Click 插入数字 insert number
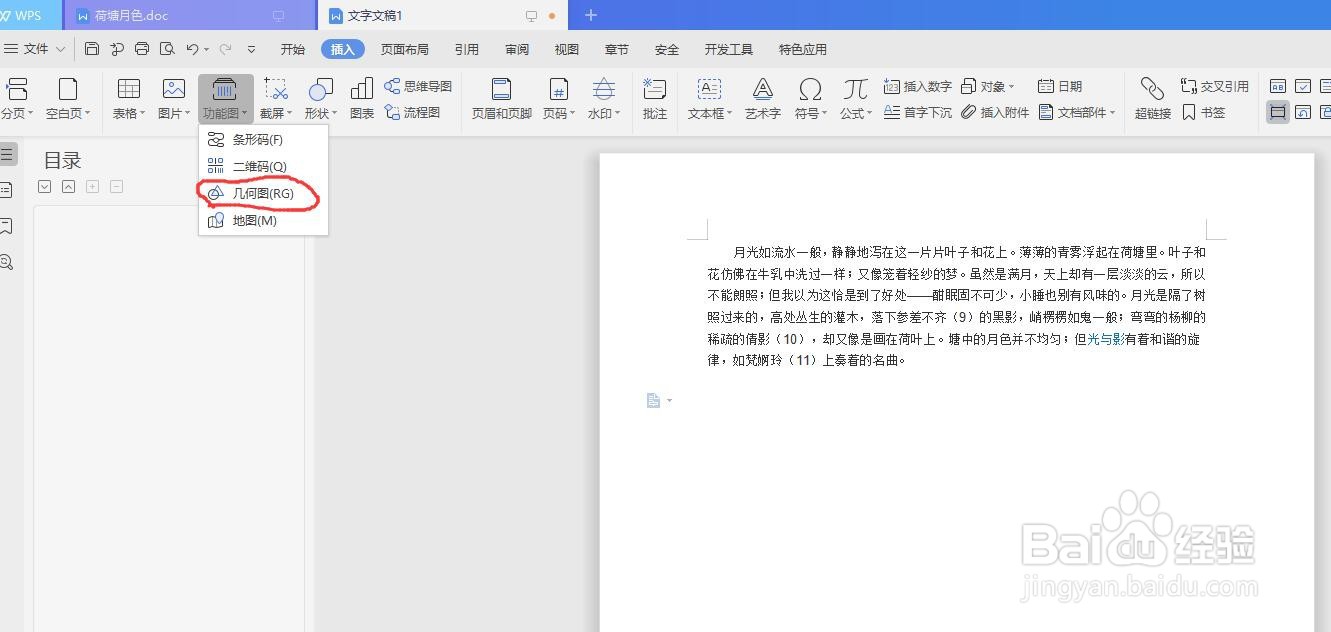This screenshot has width=1331, height=632. point(918,86)
